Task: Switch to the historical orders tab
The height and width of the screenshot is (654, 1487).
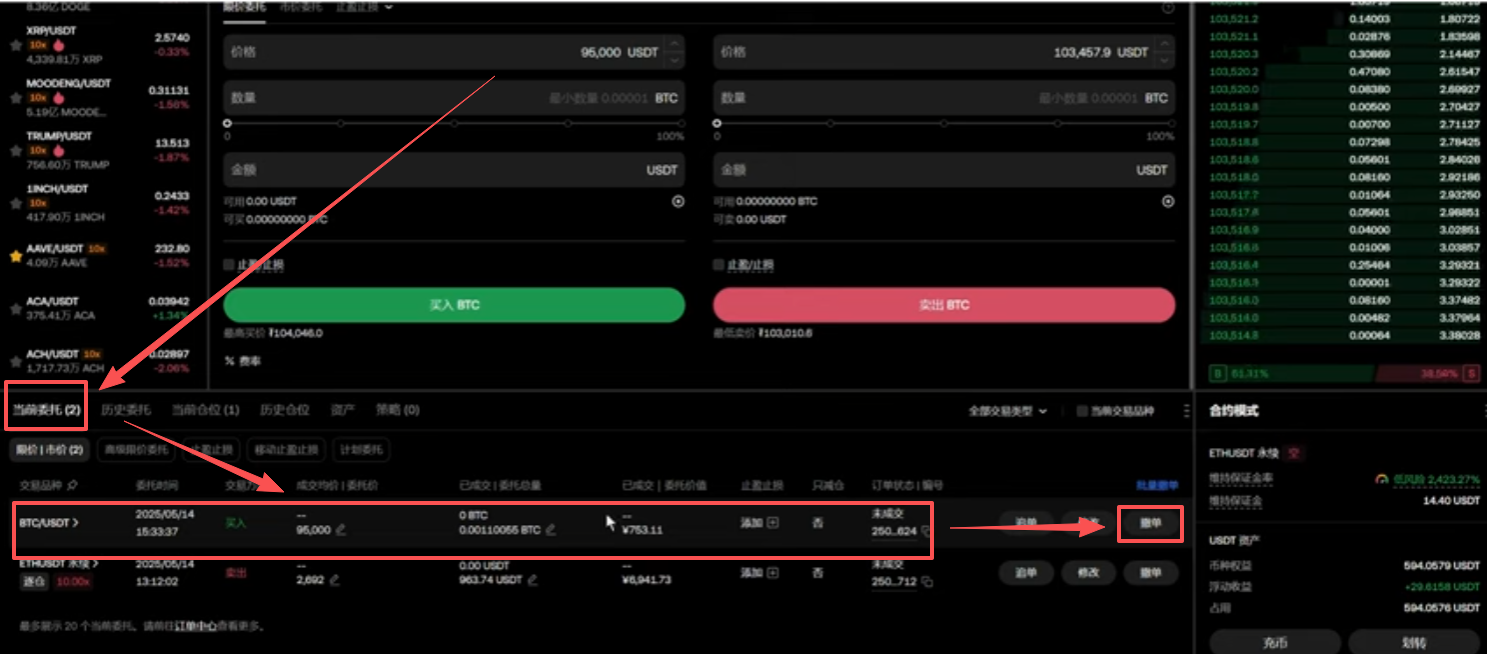Action: pyautogui.click(x=126, y=410)
